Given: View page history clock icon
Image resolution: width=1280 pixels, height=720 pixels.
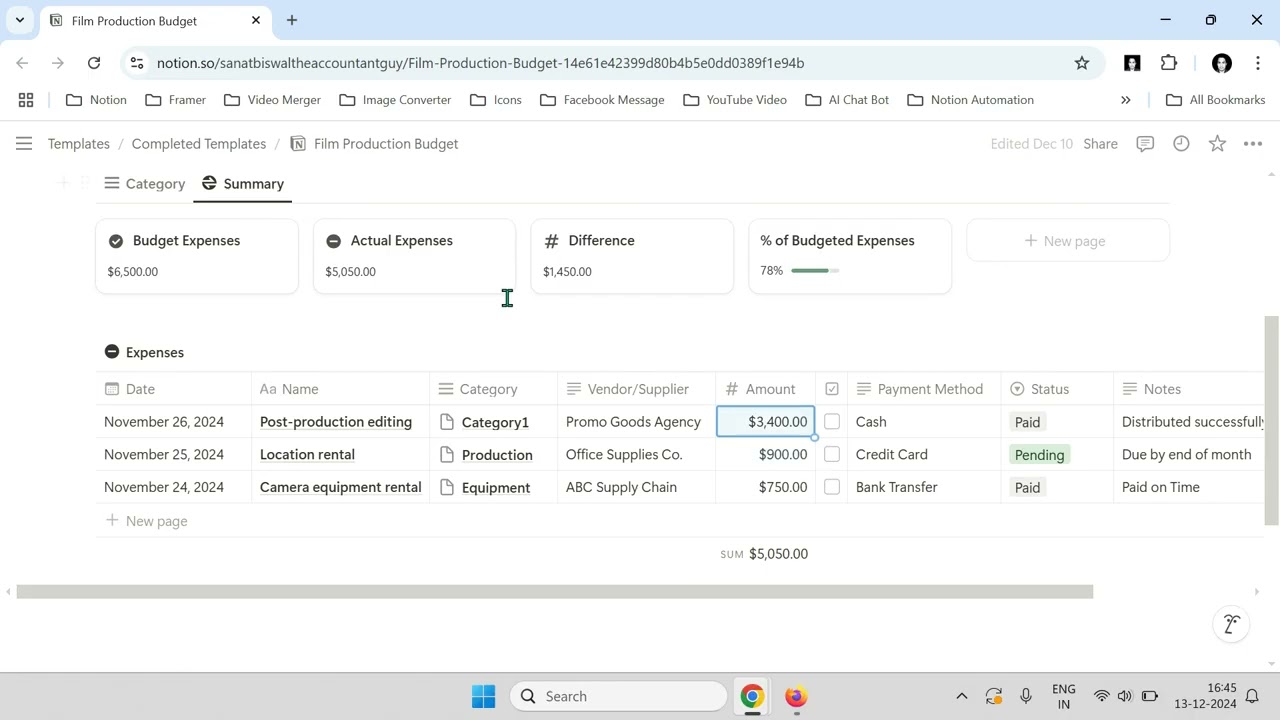Looking at the screenshot, I should 1181,144.
